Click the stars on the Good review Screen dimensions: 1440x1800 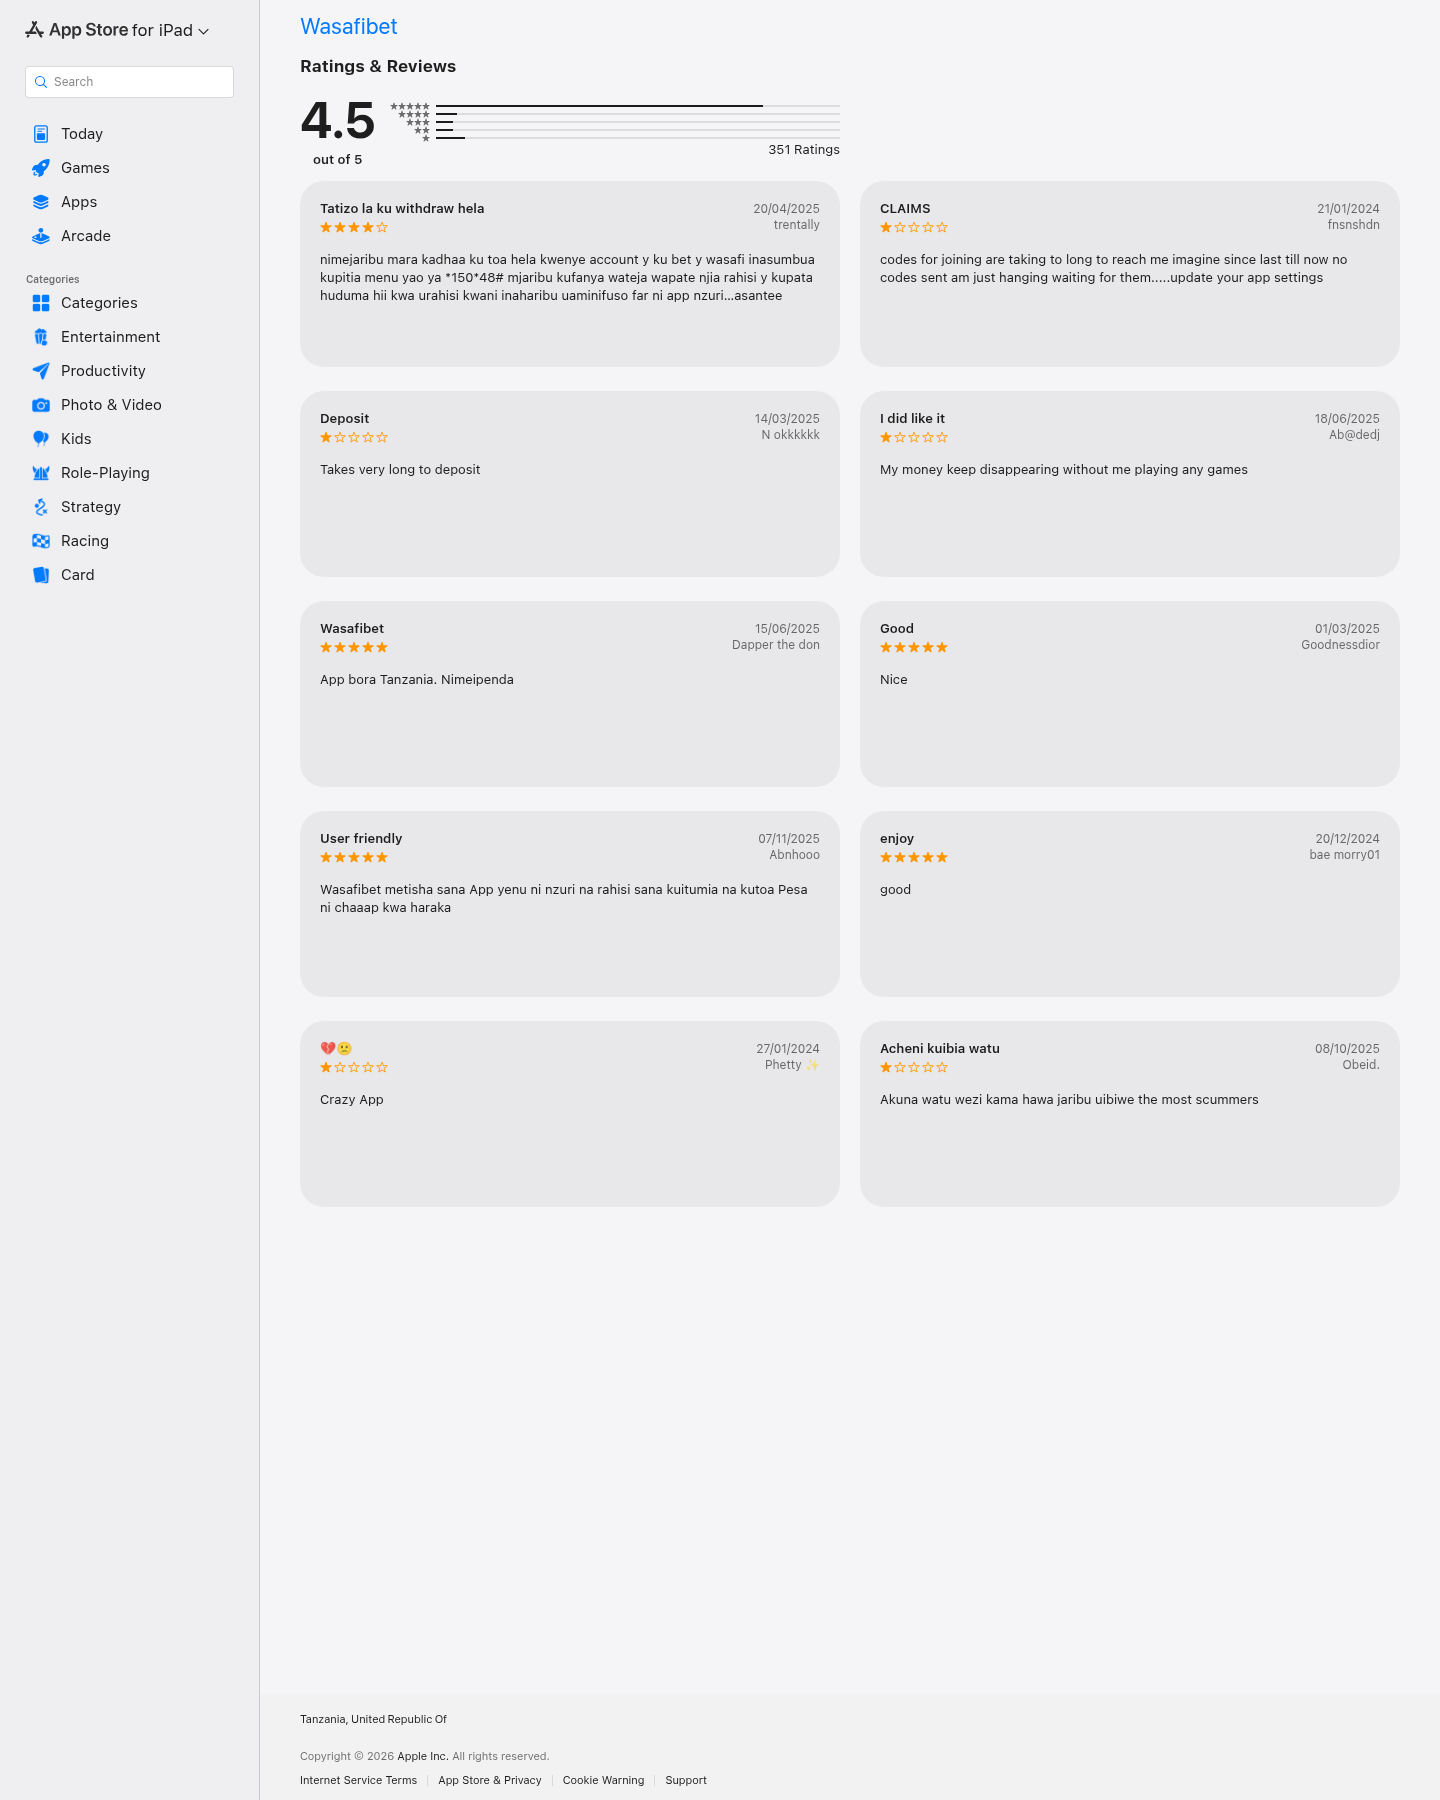pyautogui.click(x=914, y=648)
